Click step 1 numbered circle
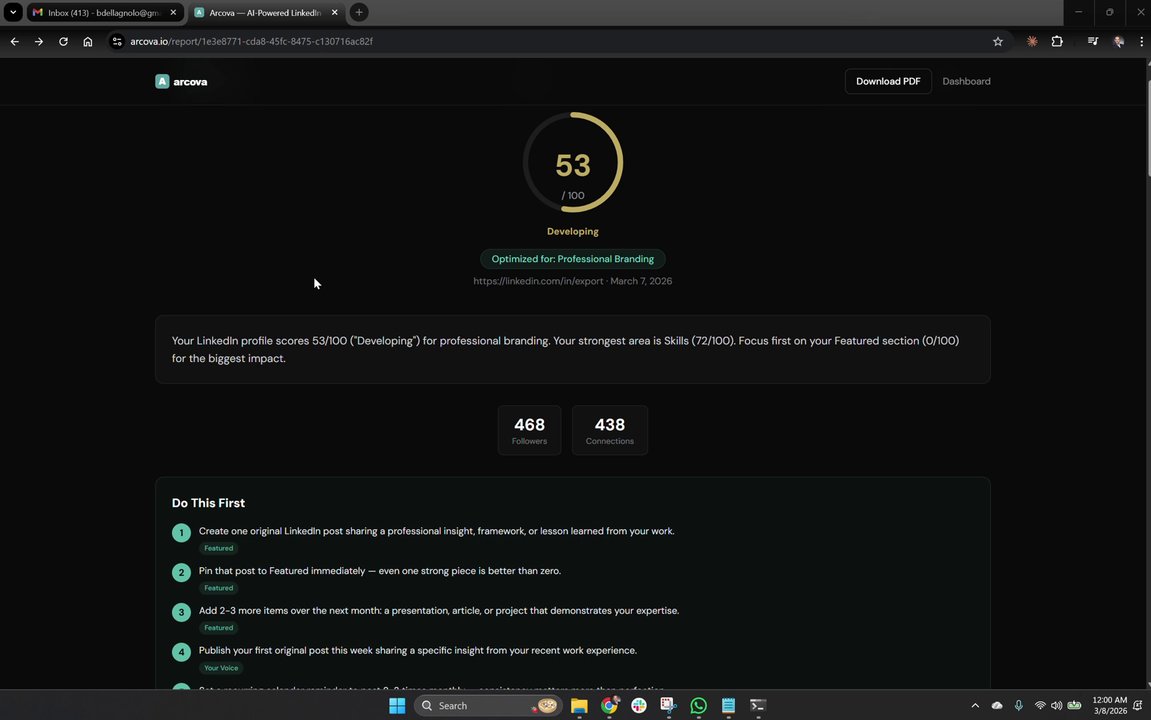This screenshot has height=720, width=1151. [181, 533]
